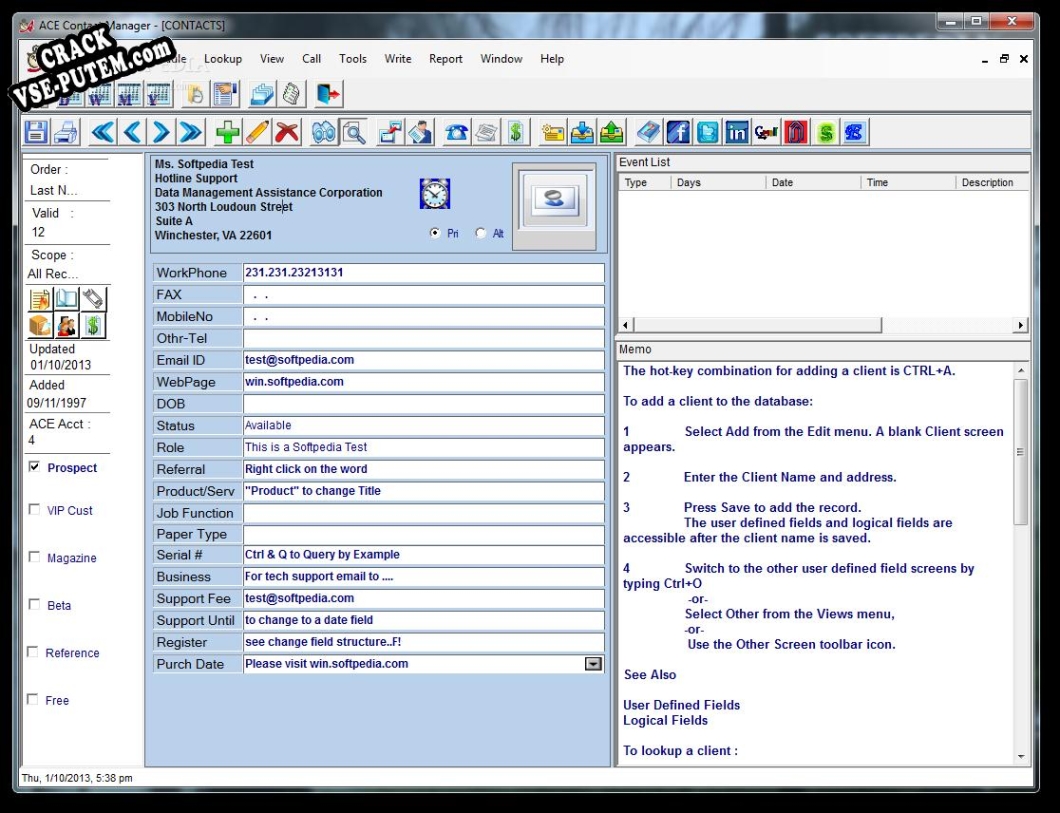Image resolution: width=1060 pixels, height=813 pixels.
Task: Click the people group icon in sidebar
Action: (x=66, y=326)
